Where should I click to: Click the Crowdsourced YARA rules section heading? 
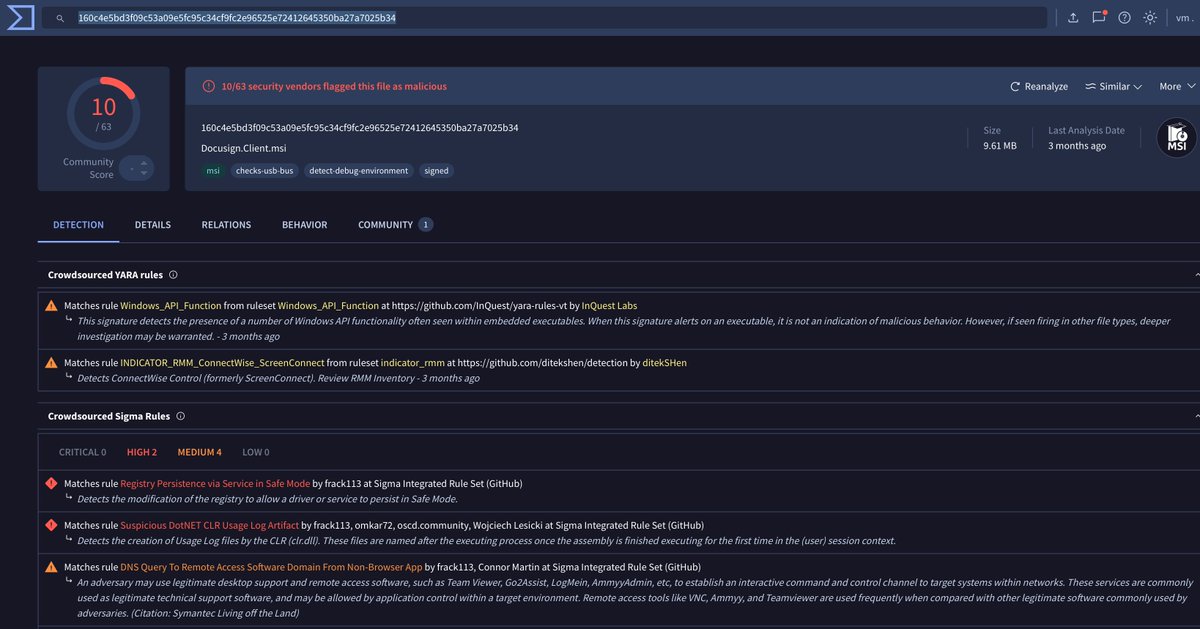105,275
